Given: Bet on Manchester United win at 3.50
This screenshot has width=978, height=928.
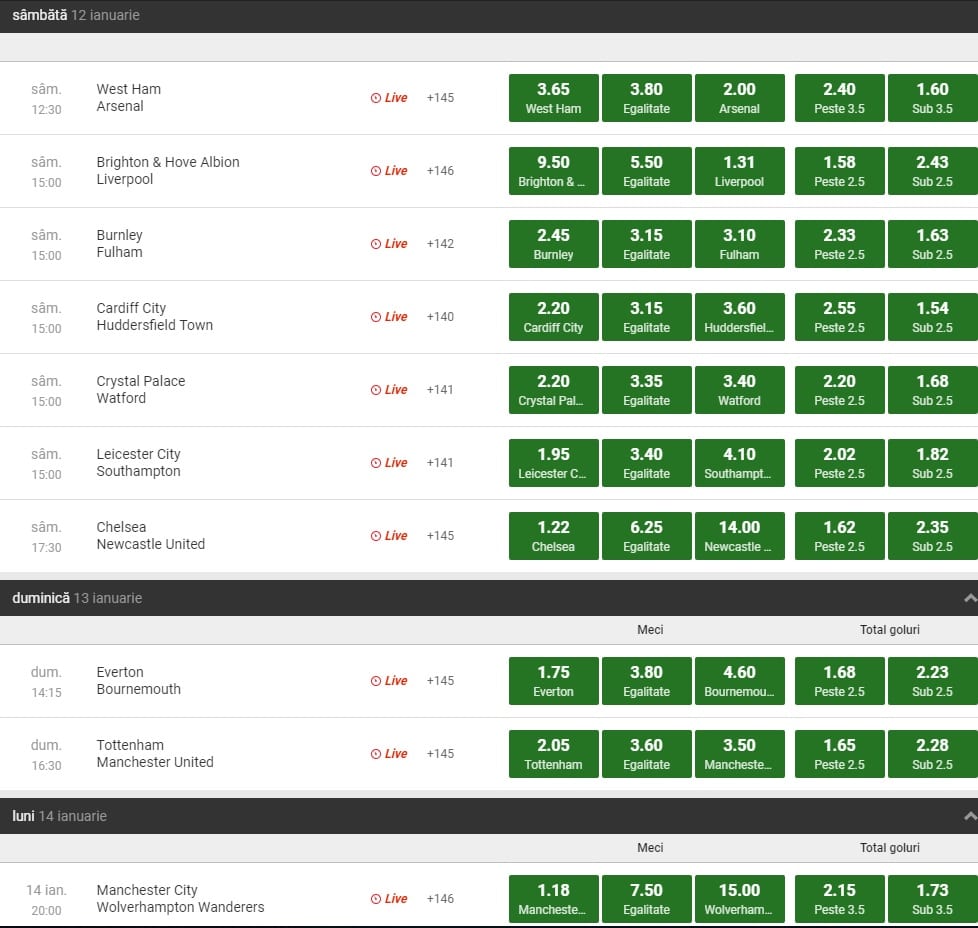Looking at the screenshot, I should click(740, 754).
